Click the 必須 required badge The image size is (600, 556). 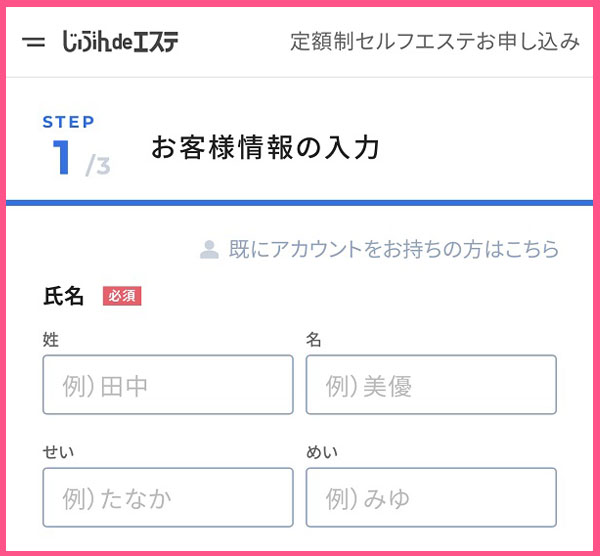(122, 296)
